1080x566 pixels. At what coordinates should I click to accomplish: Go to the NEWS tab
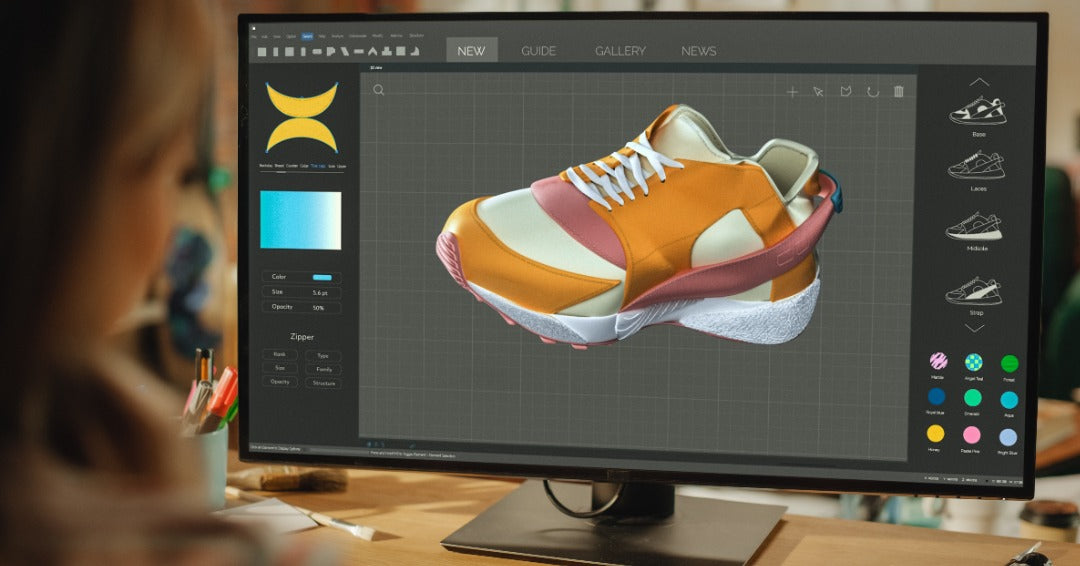coord(699,51)
